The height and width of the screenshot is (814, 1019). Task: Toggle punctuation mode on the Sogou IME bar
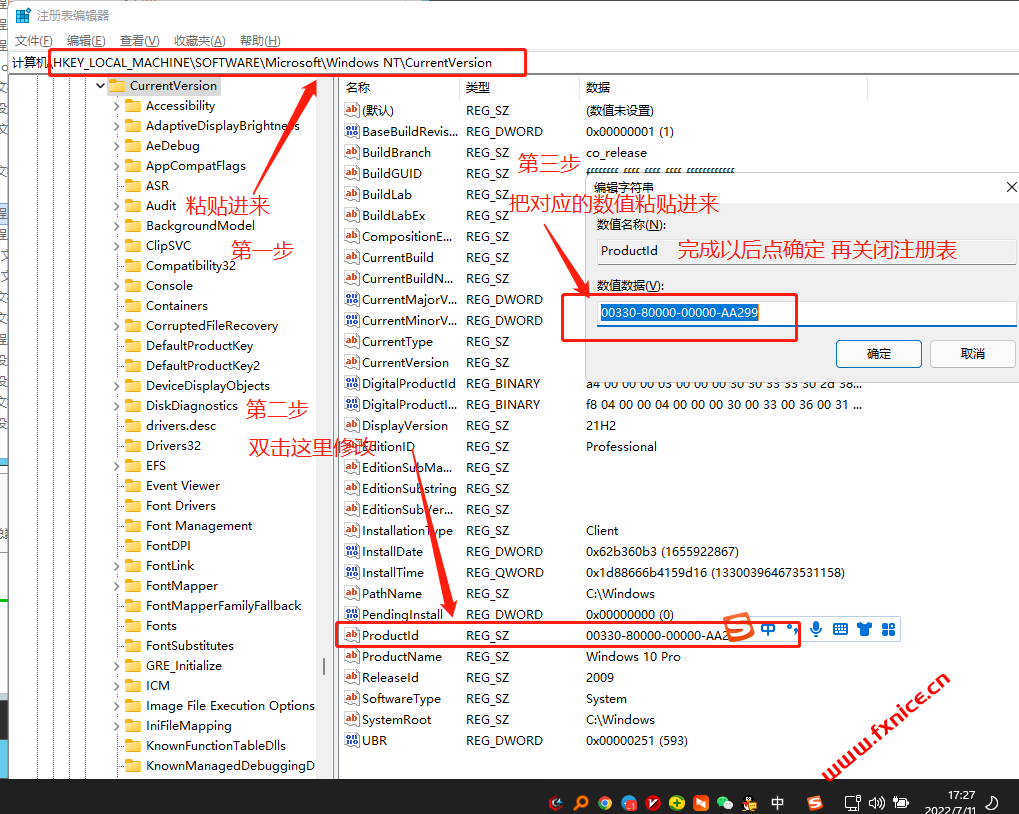(x=792, y=629)
